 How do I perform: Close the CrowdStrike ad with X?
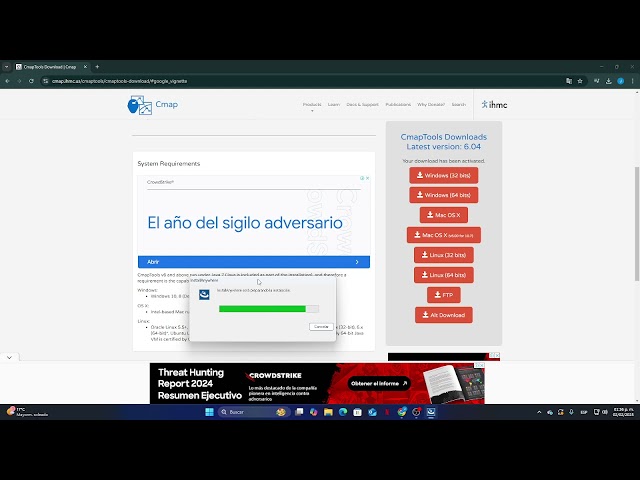click(x=367, y=178)
